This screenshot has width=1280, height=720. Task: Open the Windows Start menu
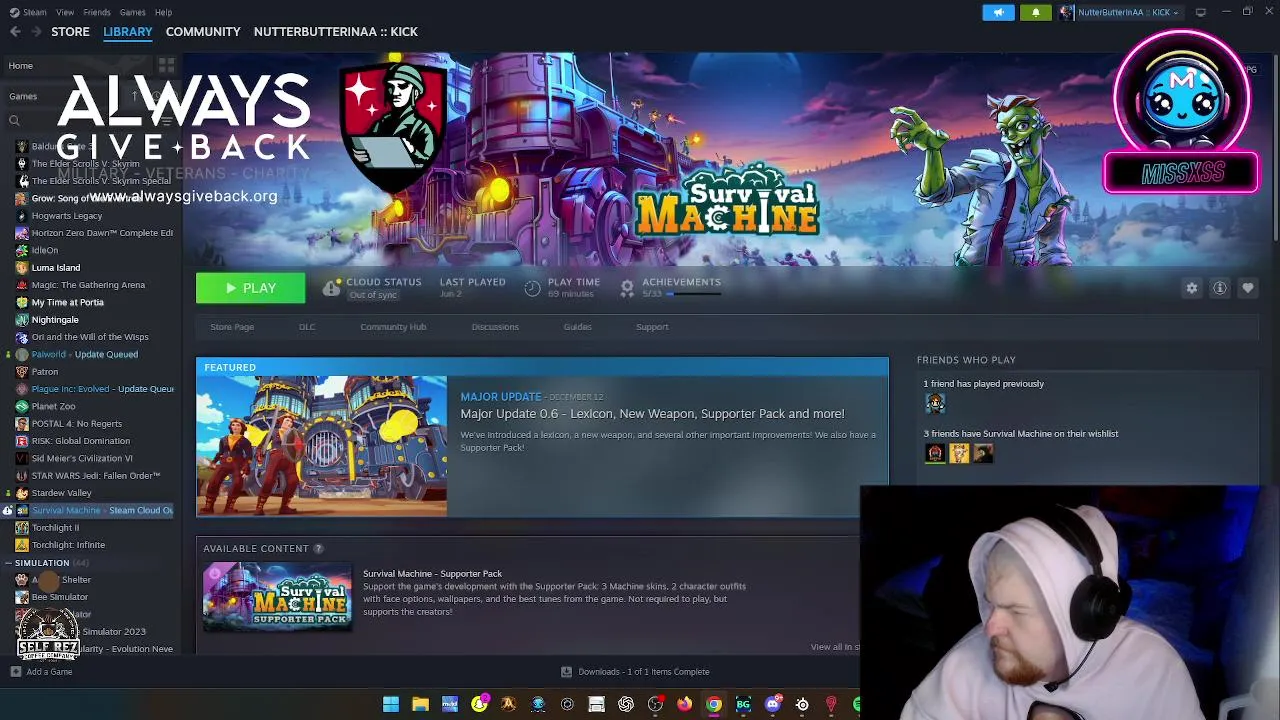click(391, 704)
